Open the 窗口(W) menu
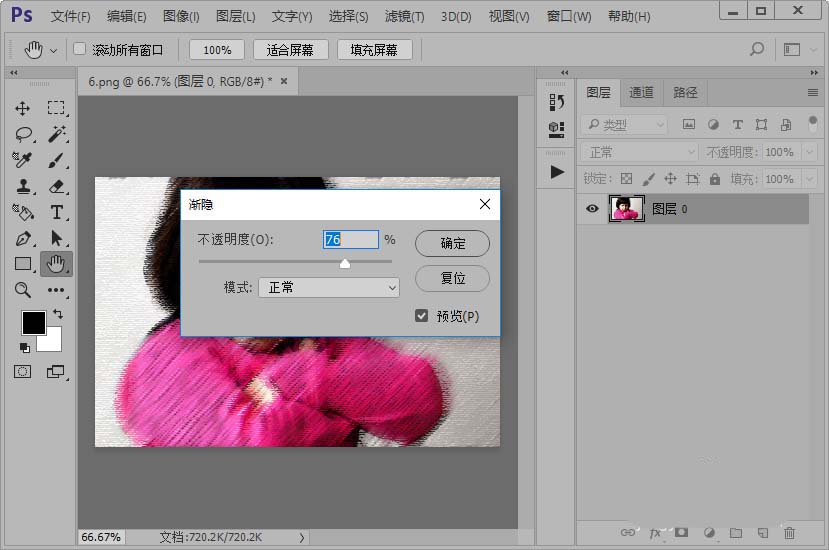 569,16
